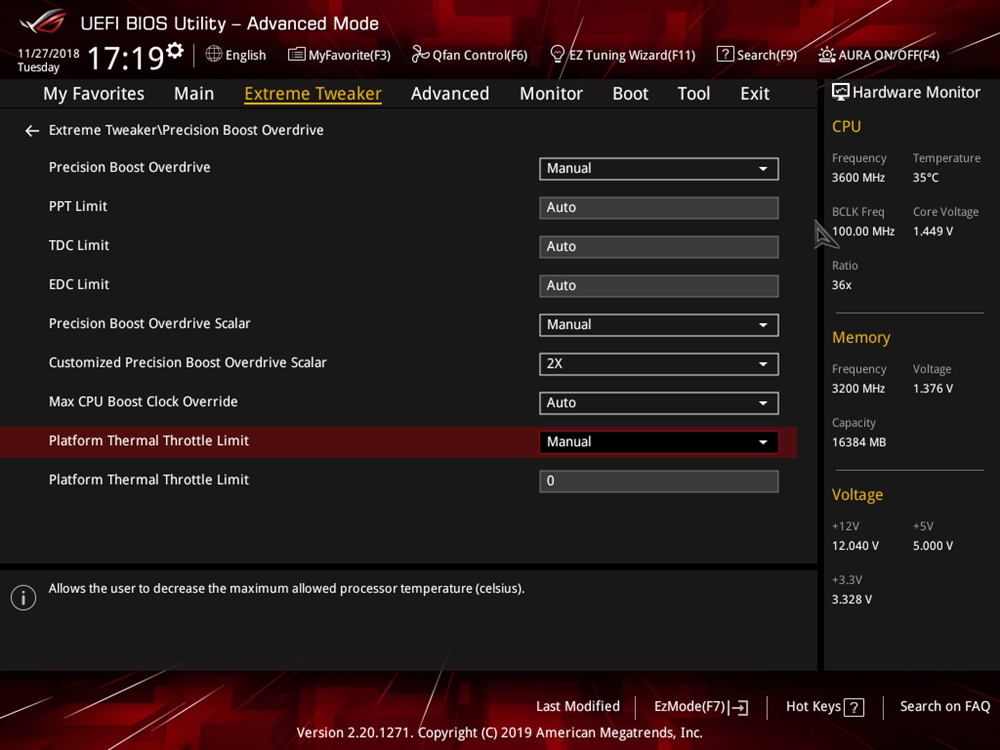Click the Extreme Tweaker\Precision Boost Overdrive breadcrumb

[186, 130]
